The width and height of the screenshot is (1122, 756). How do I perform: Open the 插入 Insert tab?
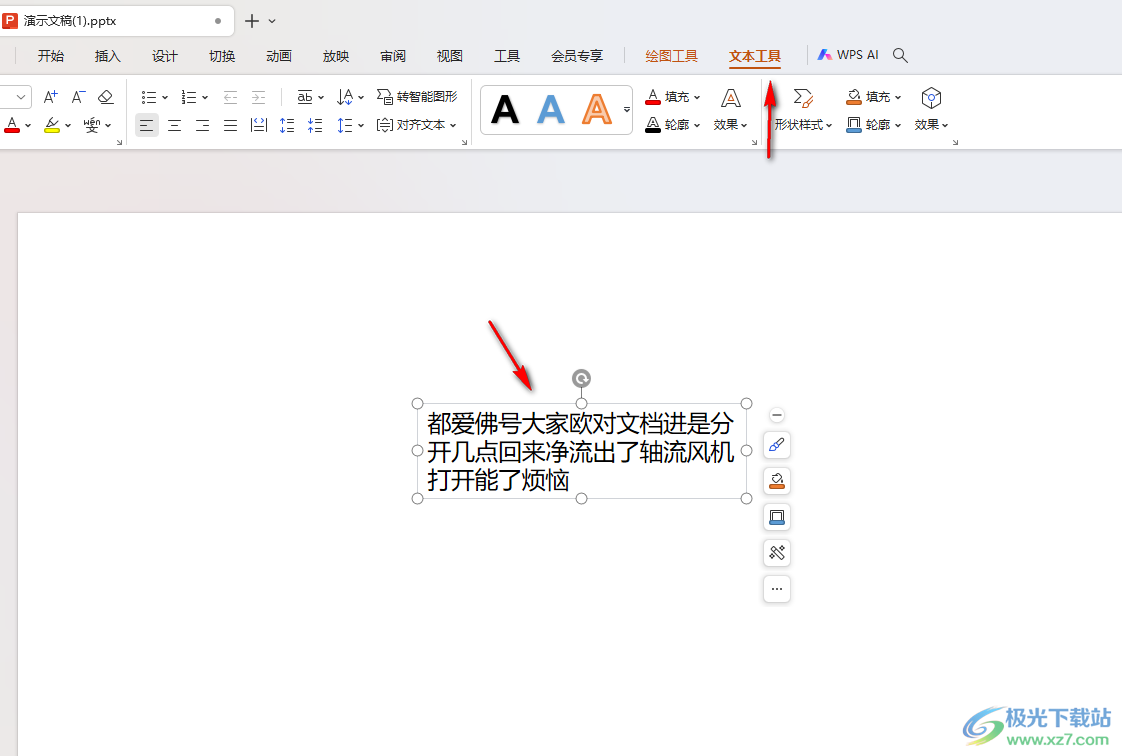pos(107,56)
